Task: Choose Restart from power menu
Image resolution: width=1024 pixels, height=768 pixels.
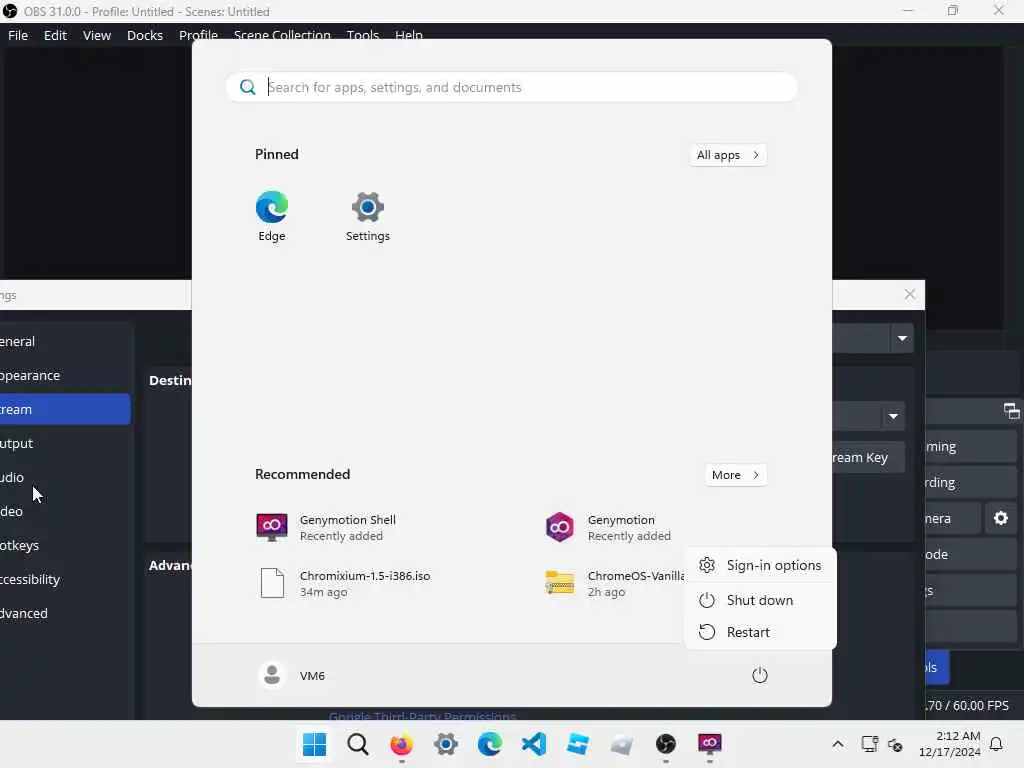Action: tap(760, 632)
